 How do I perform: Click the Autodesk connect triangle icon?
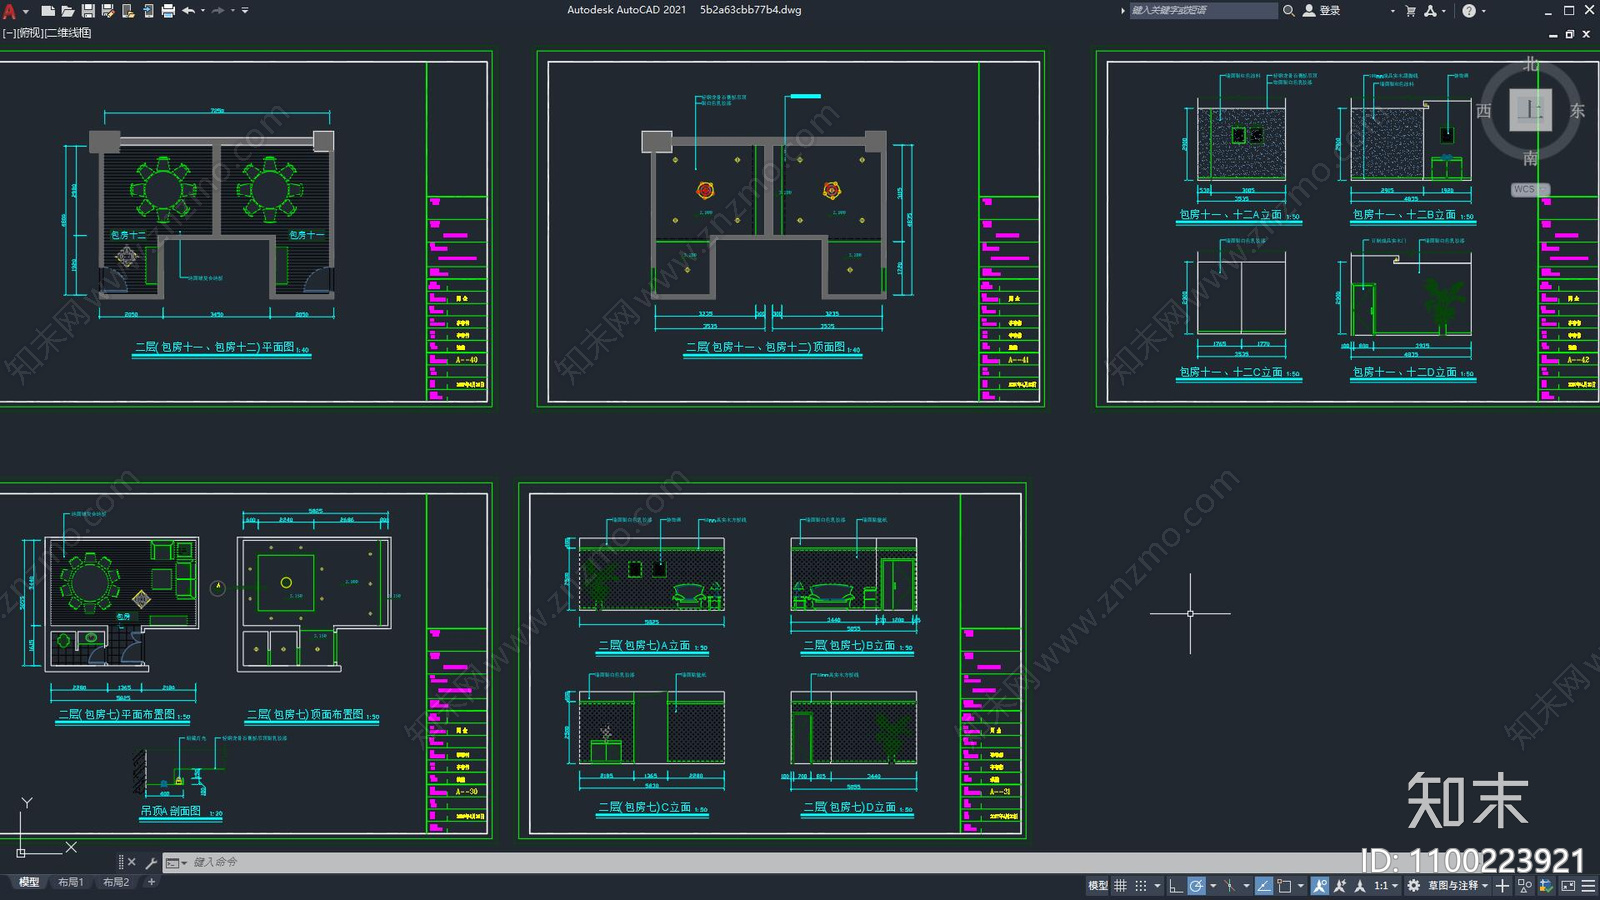[x=1431, y=11]
